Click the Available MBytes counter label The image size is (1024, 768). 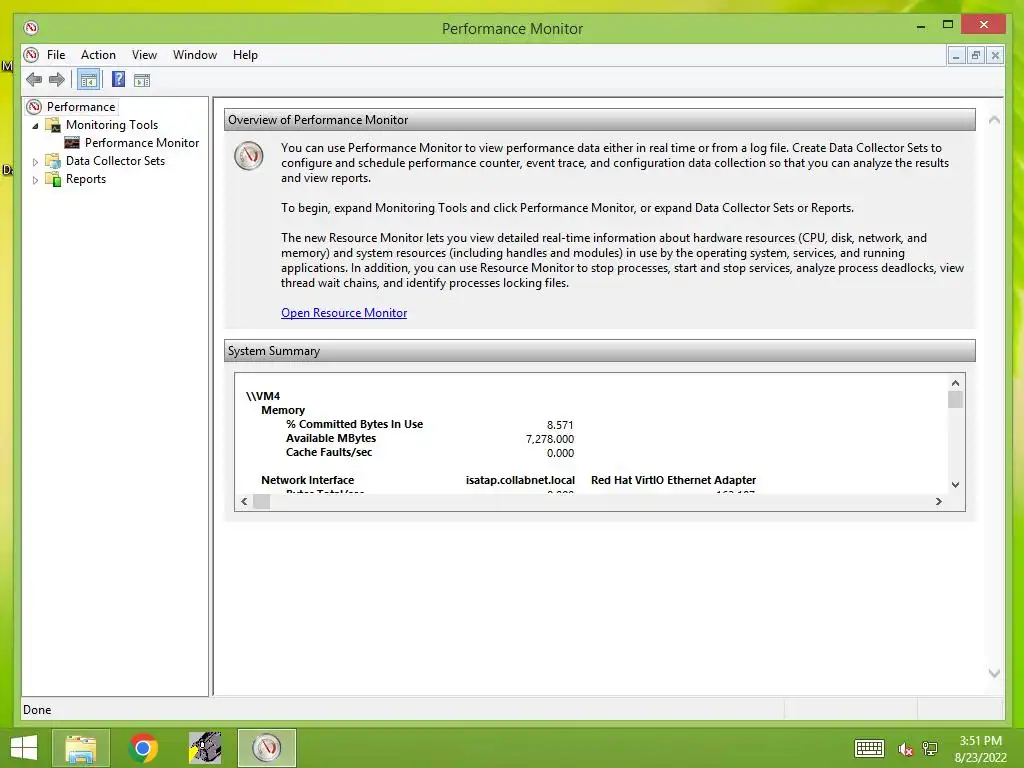tap(331, 438)
